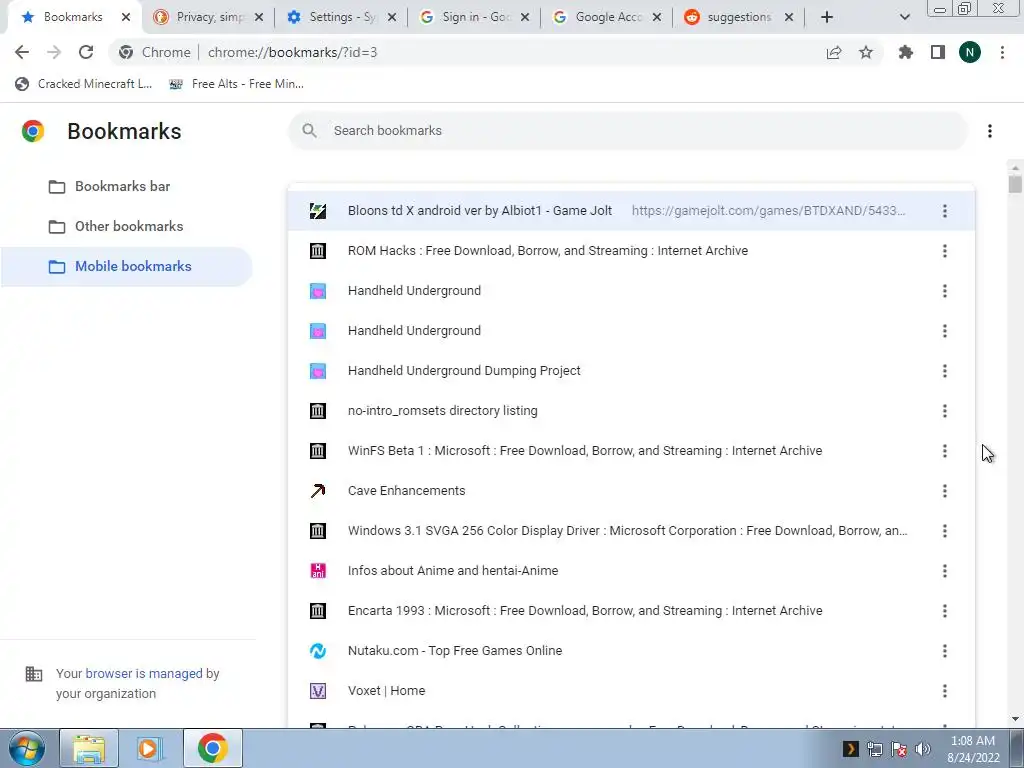Open more actions for Cave Enhancements bookmark
This screenshot has width=1024, height=768.
tap(945, 491)
